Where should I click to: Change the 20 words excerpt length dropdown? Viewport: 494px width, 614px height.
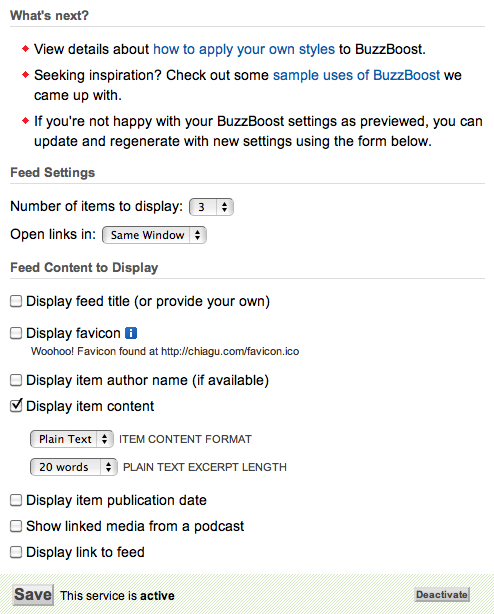tap(74, 467)
